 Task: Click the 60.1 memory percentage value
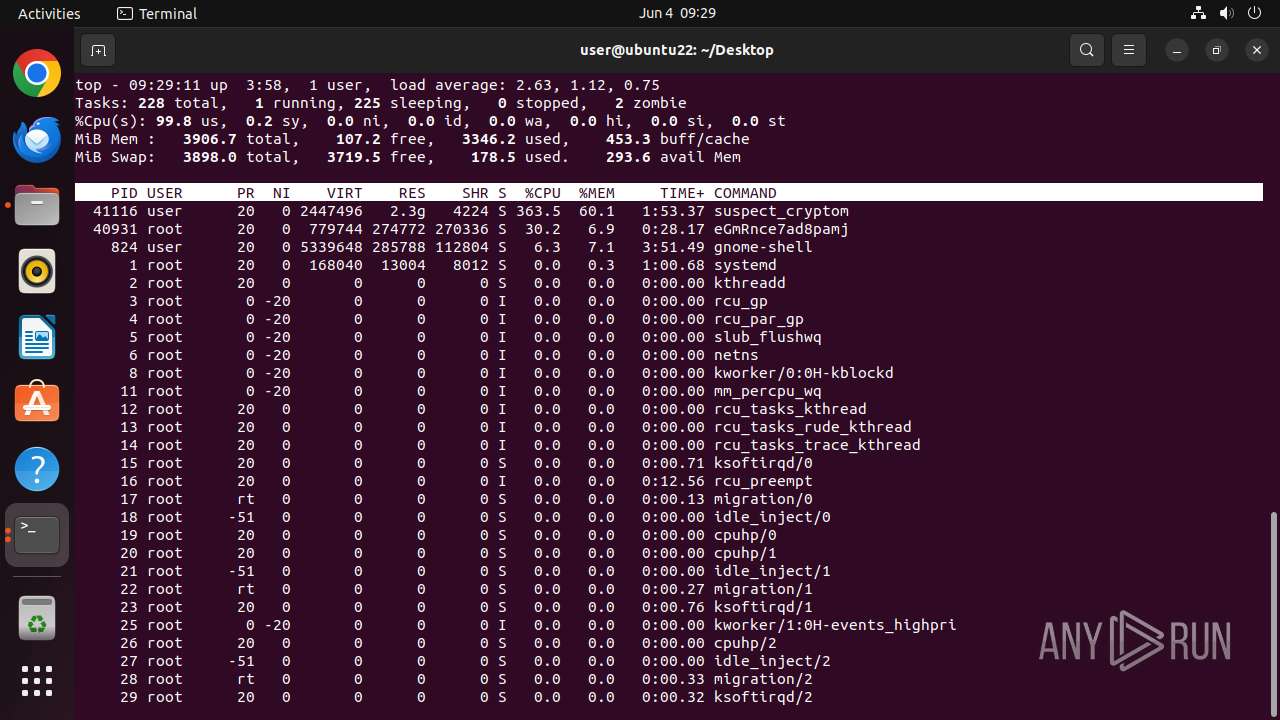(x=597, y=211)
